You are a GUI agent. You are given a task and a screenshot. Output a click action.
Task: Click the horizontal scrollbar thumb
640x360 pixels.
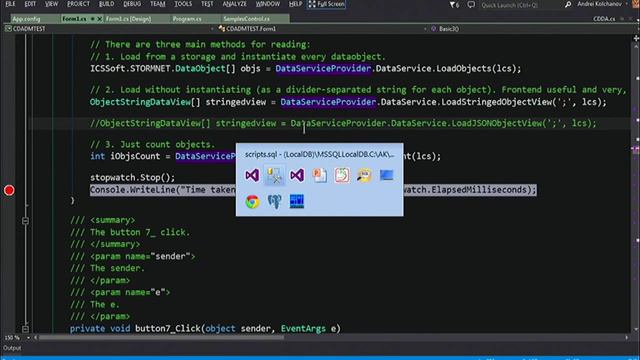click(162, 338)
